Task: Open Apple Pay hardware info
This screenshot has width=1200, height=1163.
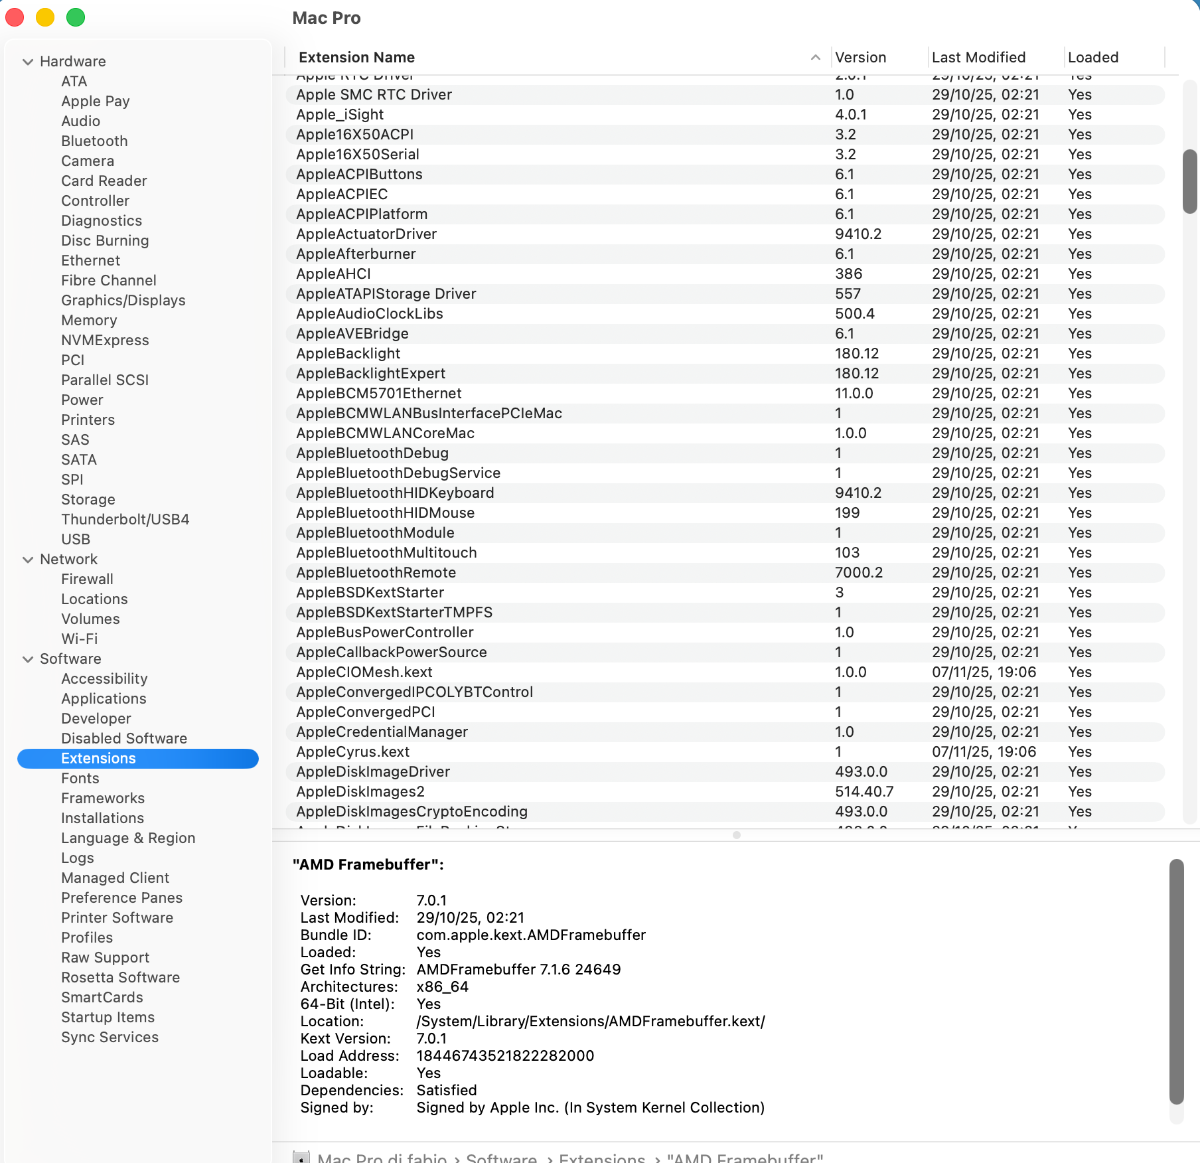Action: tap(95, 101)
